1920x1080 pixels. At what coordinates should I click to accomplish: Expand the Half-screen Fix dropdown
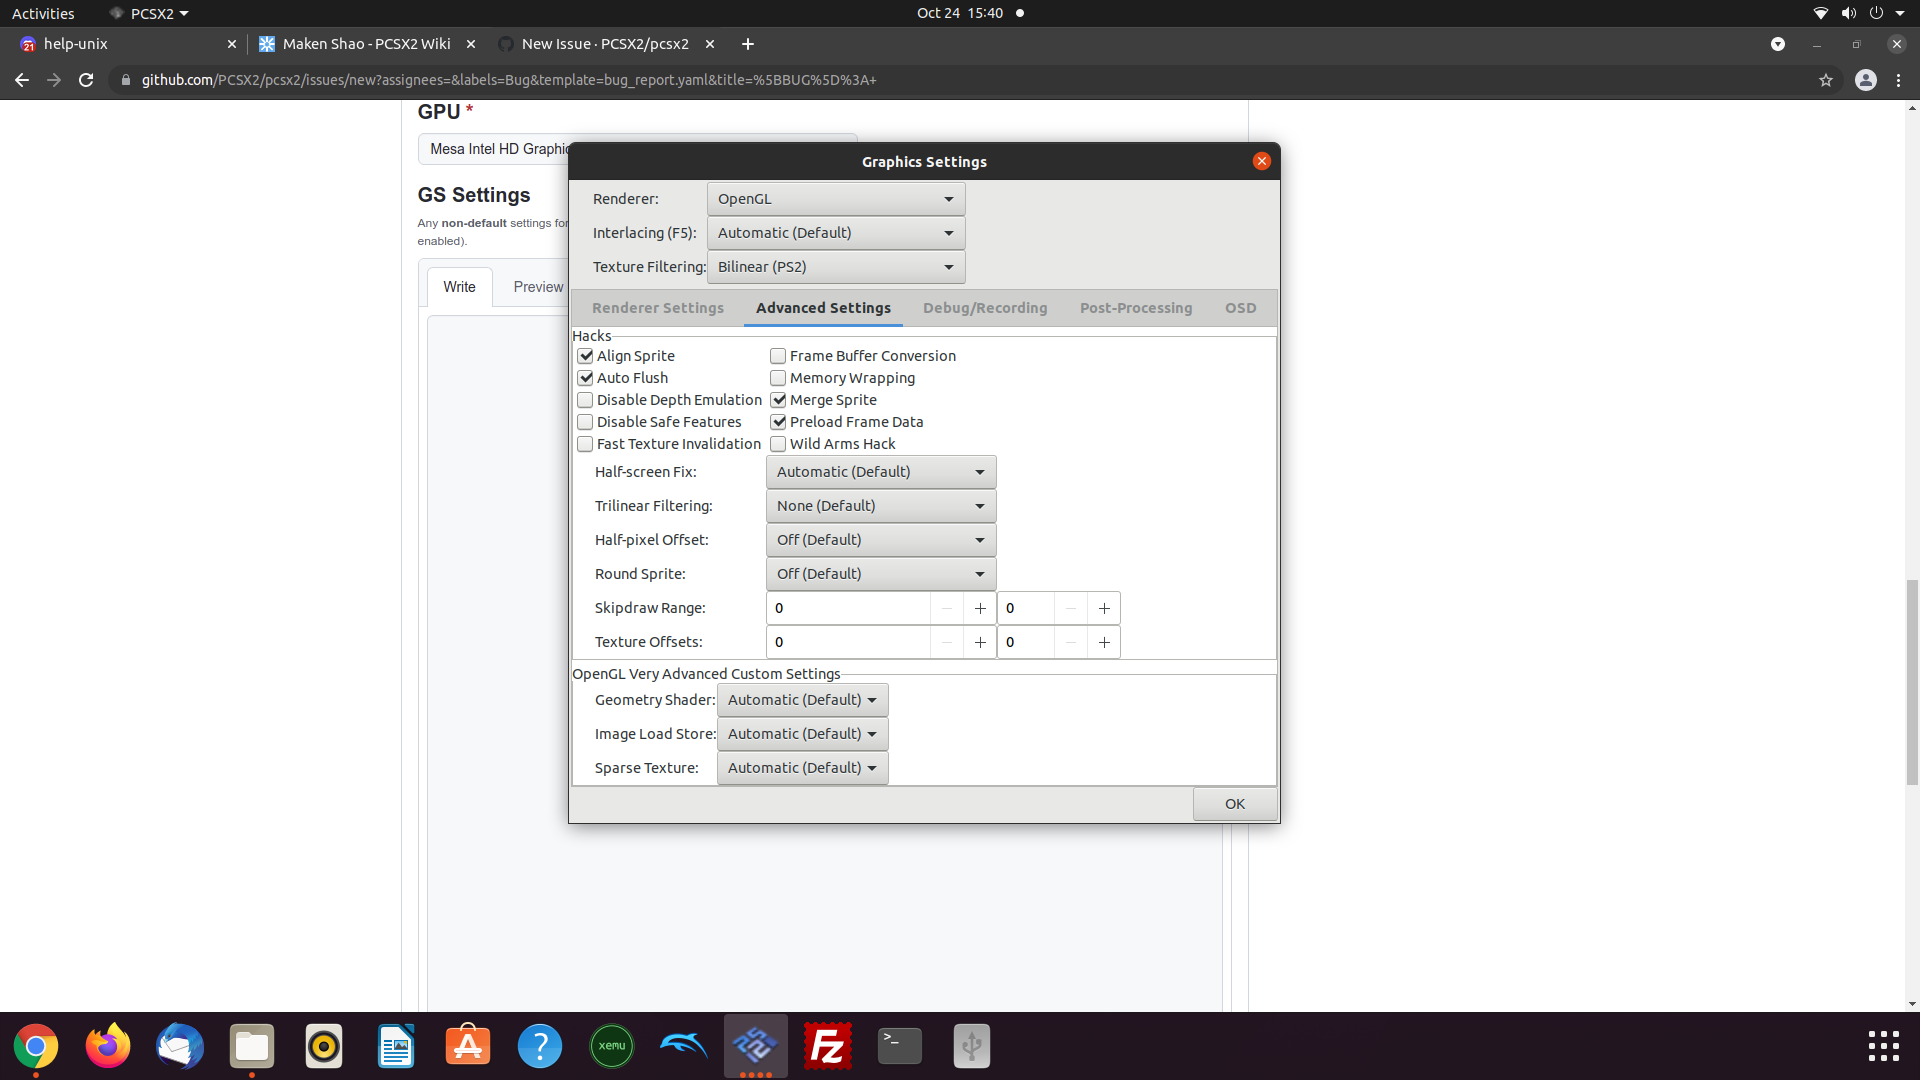(x=880, y=472)
